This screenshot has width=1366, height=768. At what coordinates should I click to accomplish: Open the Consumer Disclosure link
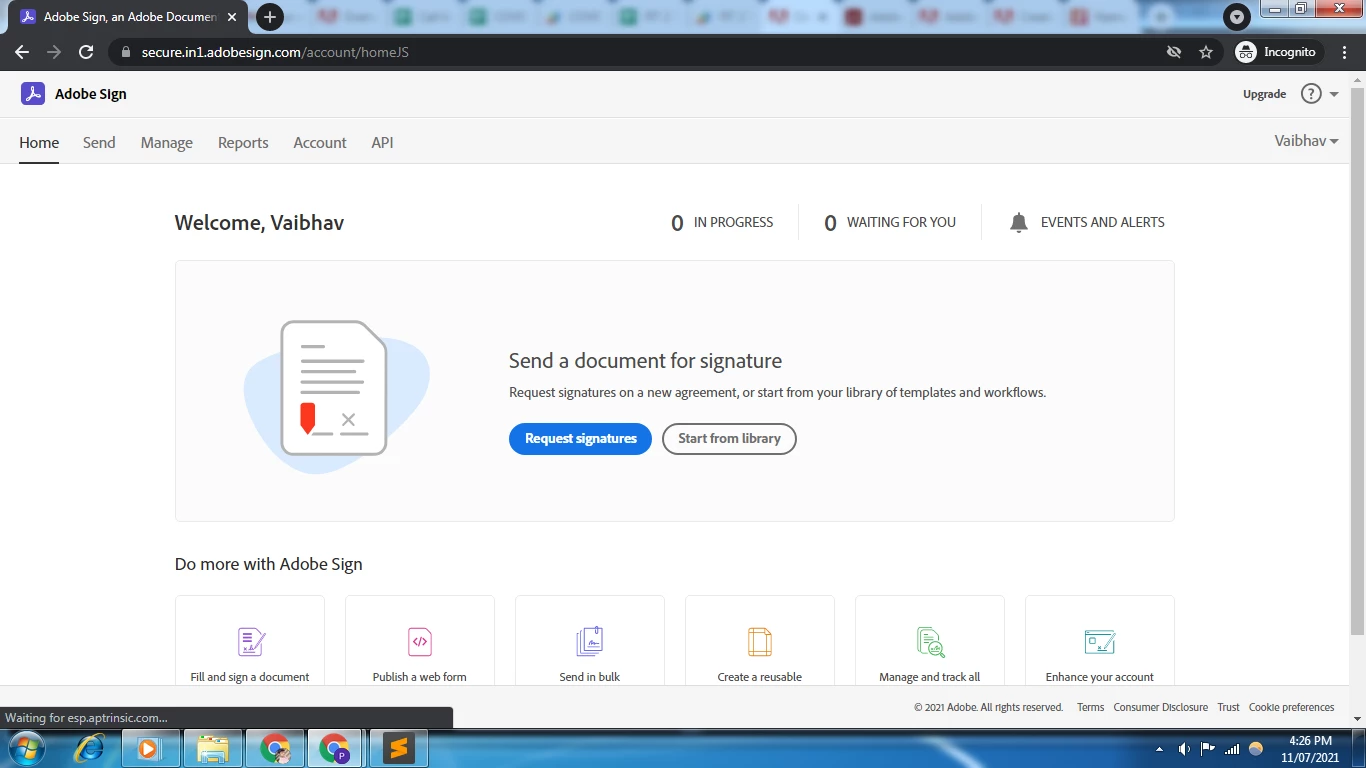[x=1160, y=707]
